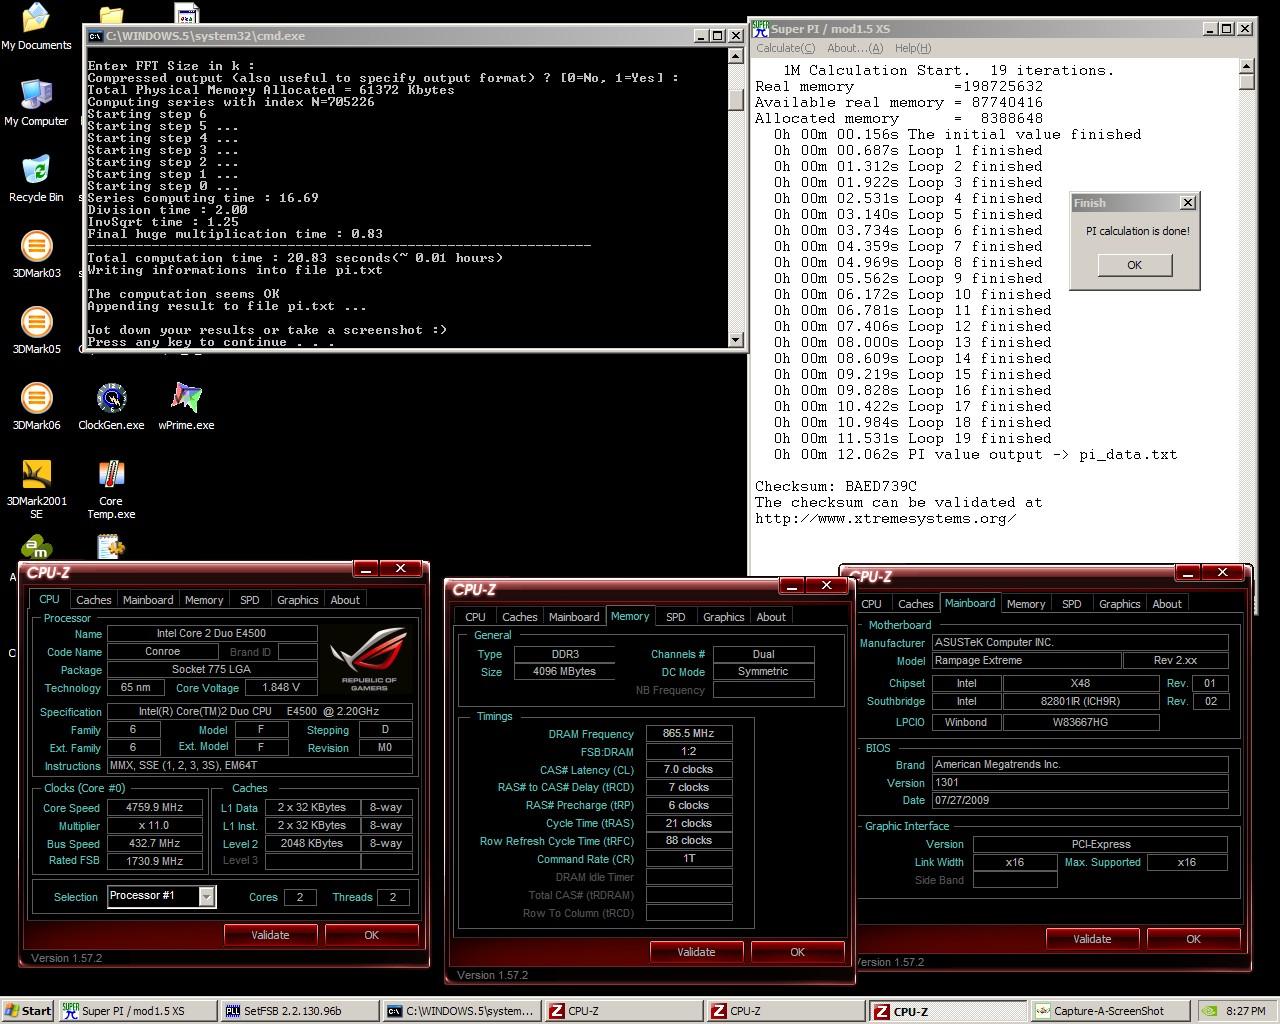Open About menu in Super PI

[855, 48]
